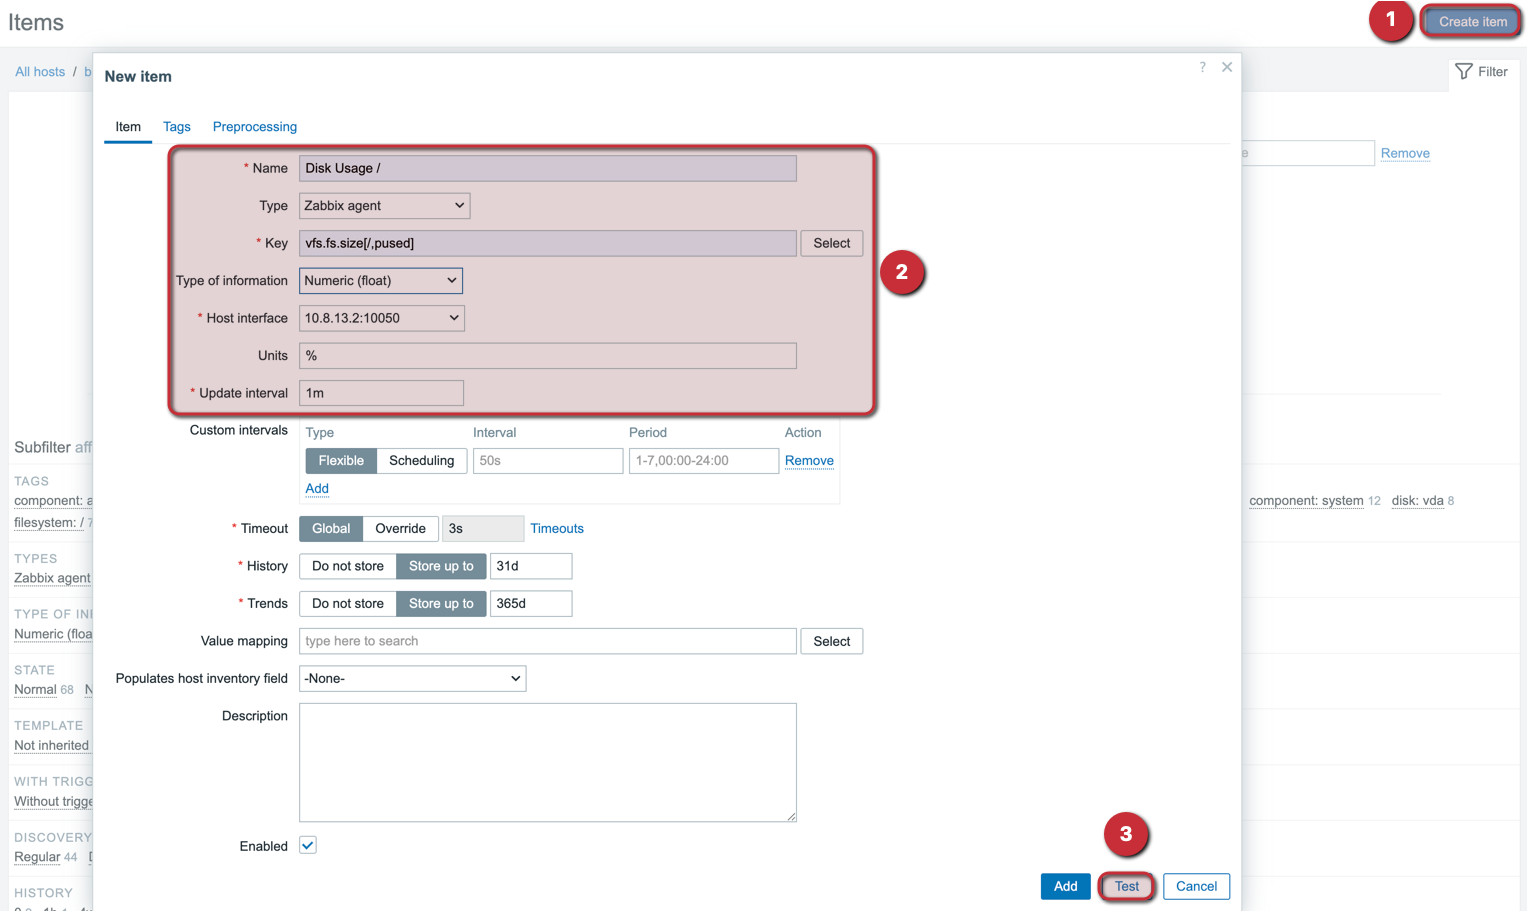Click the Period 1-7,00:00-24:00 field

pyautogui.click(x=704, y=461)
